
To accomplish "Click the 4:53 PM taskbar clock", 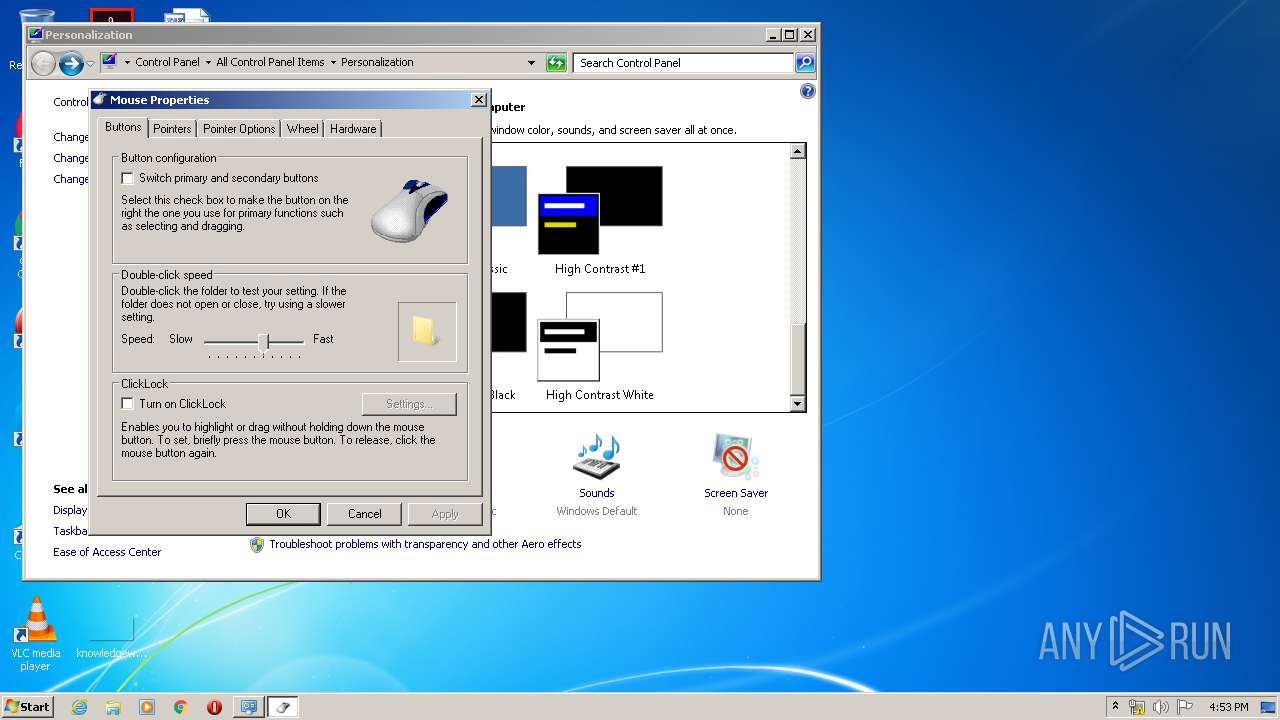I will 1228,707.
